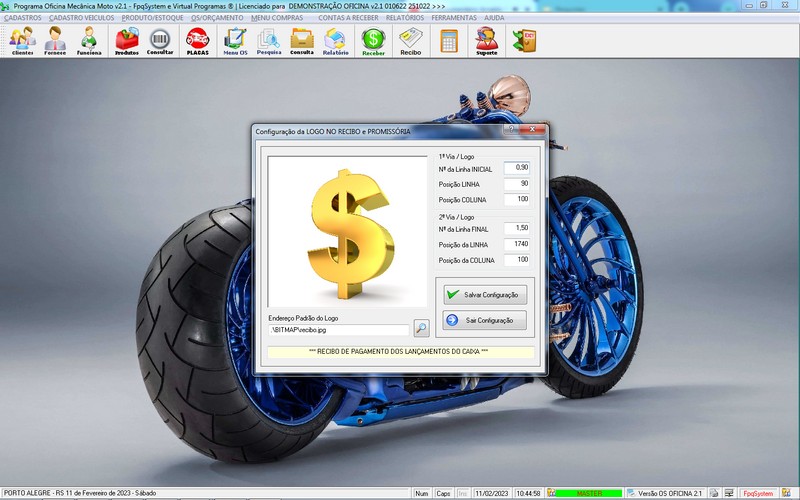800x500 pixels.
Task: Open the OS/ORÇAMENTO menu
Action: (217, 18)
